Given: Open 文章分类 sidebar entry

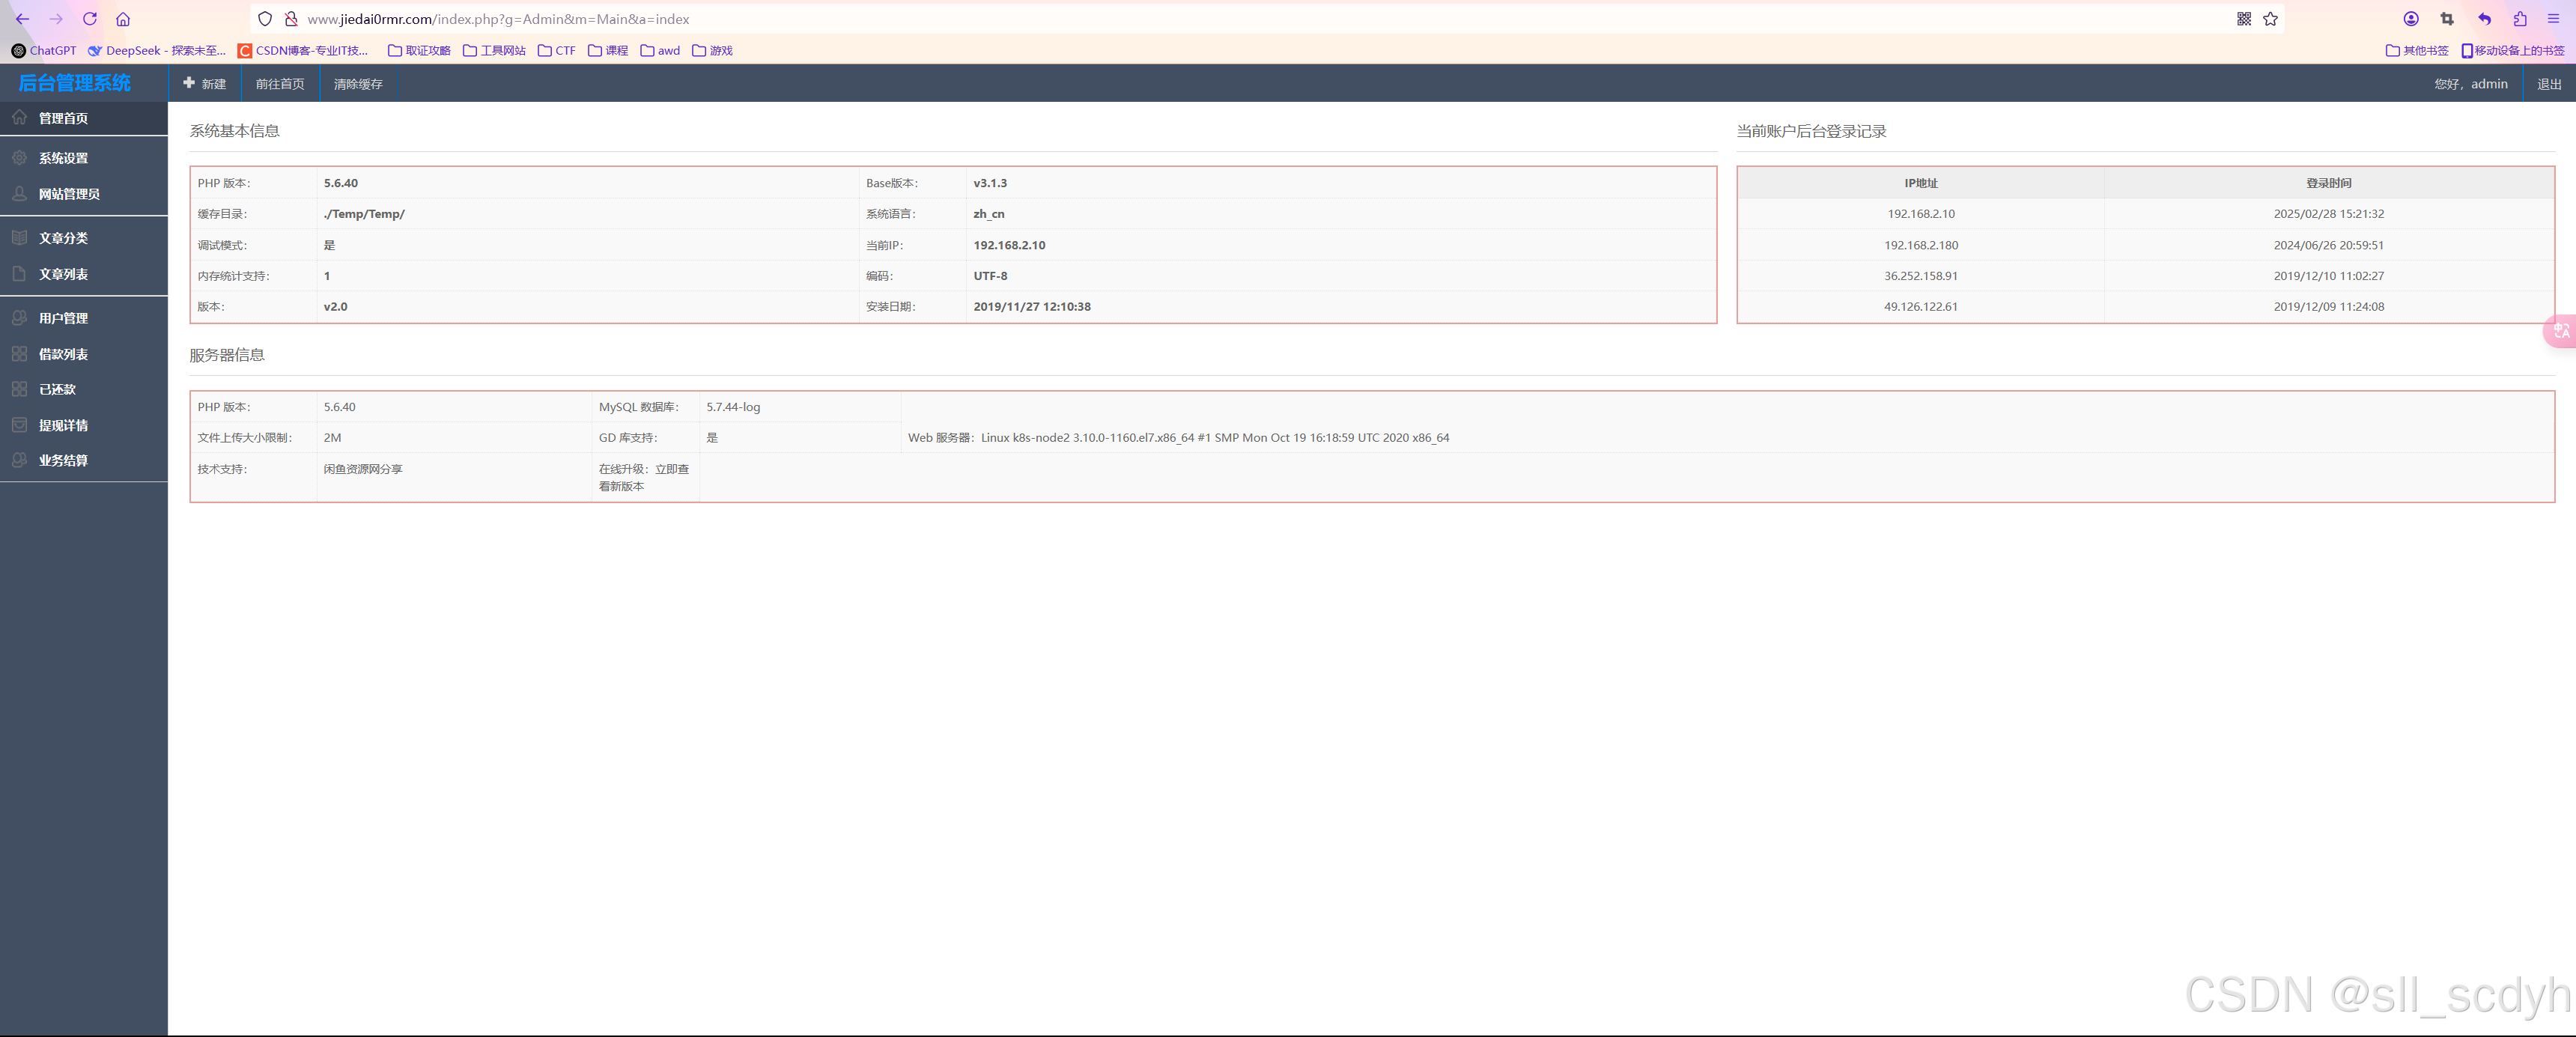Looking at the screenshot, I should click(84, 238).
